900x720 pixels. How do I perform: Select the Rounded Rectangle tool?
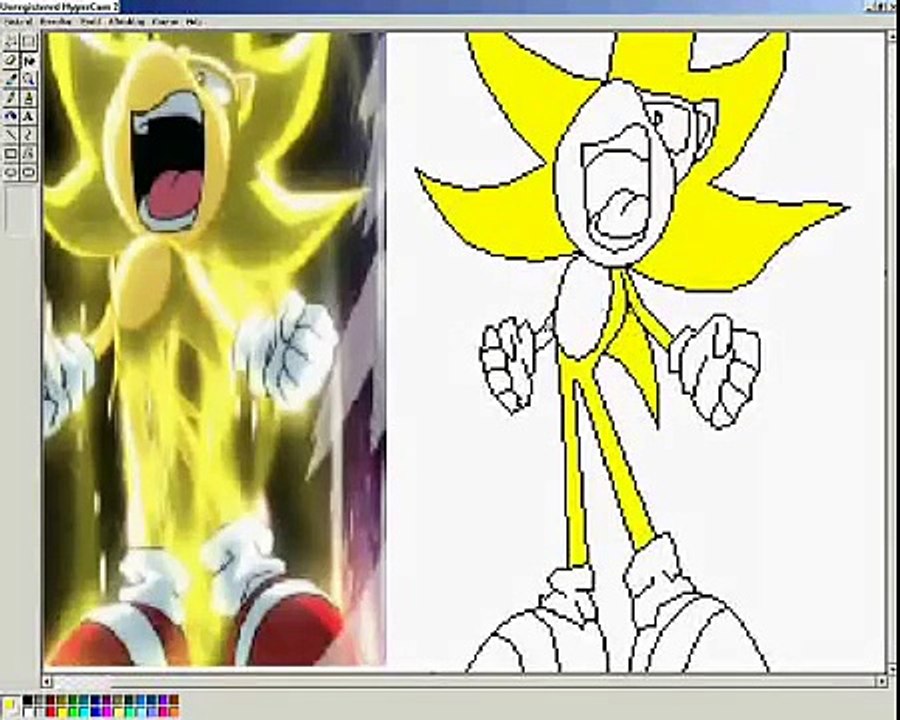click(29, 172)
